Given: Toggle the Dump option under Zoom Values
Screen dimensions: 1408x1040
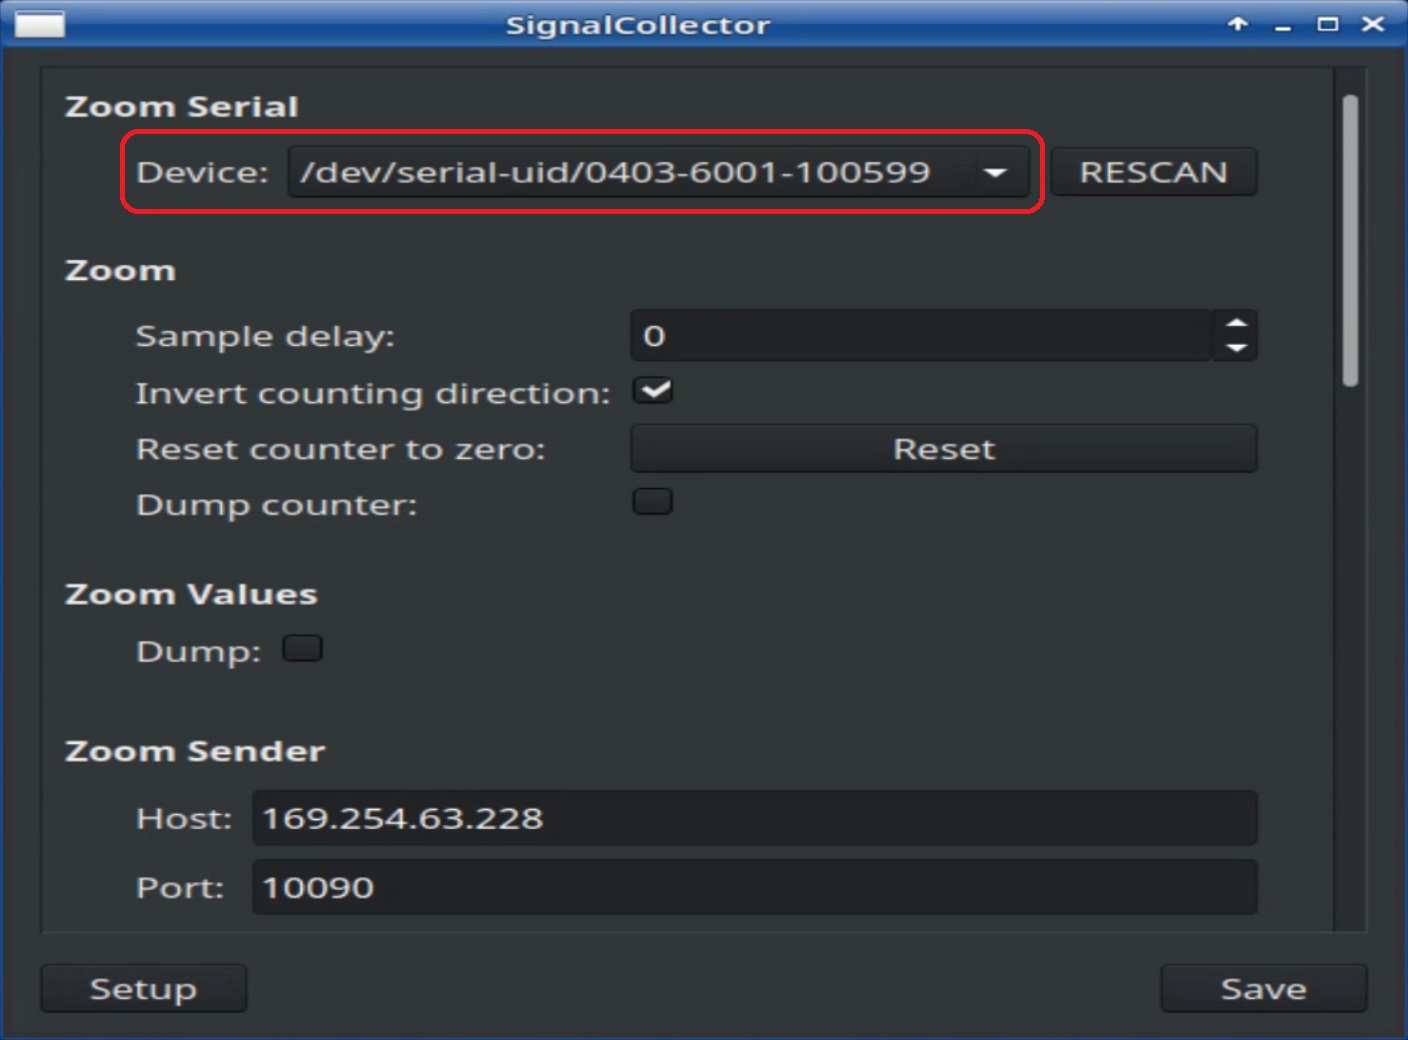Looking at the screenshot, I should (303, 648).
